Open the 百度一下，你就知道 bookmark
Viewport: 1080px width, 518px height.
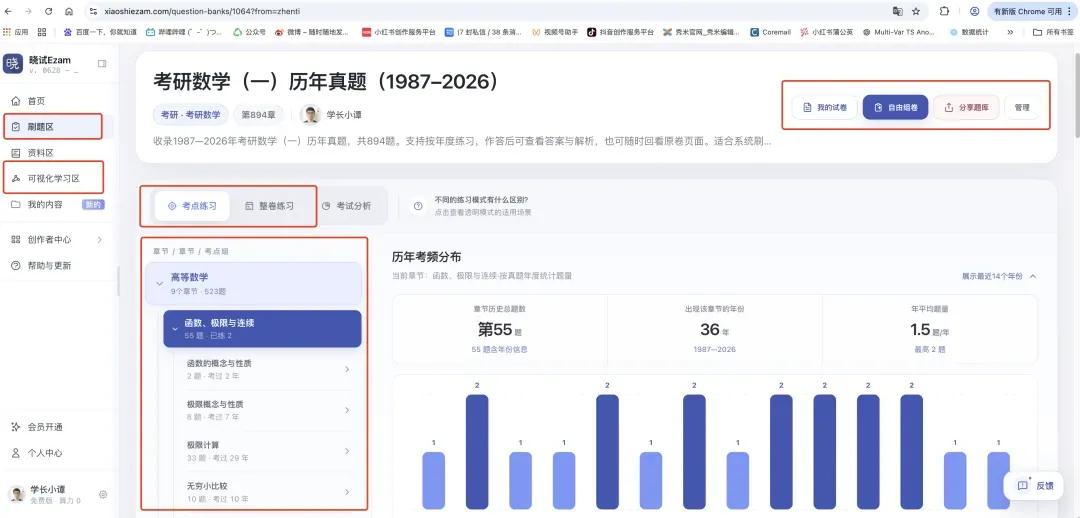click(100, 32)
